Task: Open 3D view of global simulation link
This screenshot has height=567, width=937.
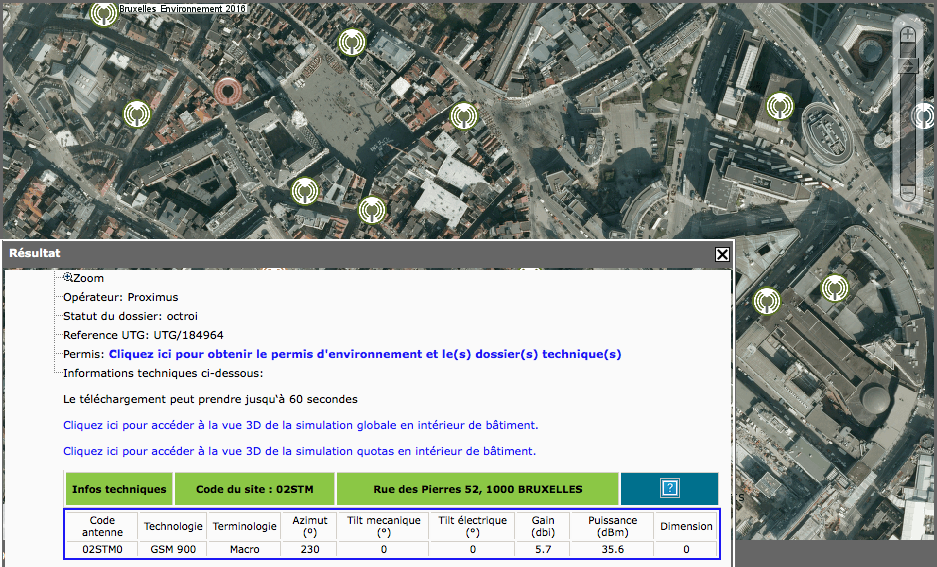Action: click(300, 425)
